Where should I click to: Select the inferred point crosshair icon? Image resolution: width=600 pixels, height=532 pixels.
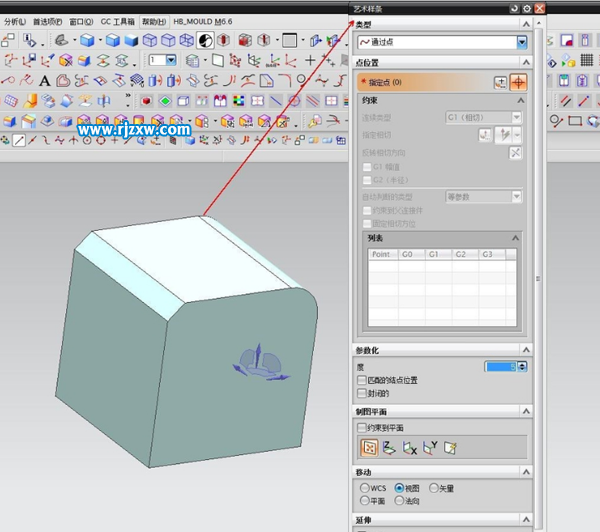(x=518, y=82)
